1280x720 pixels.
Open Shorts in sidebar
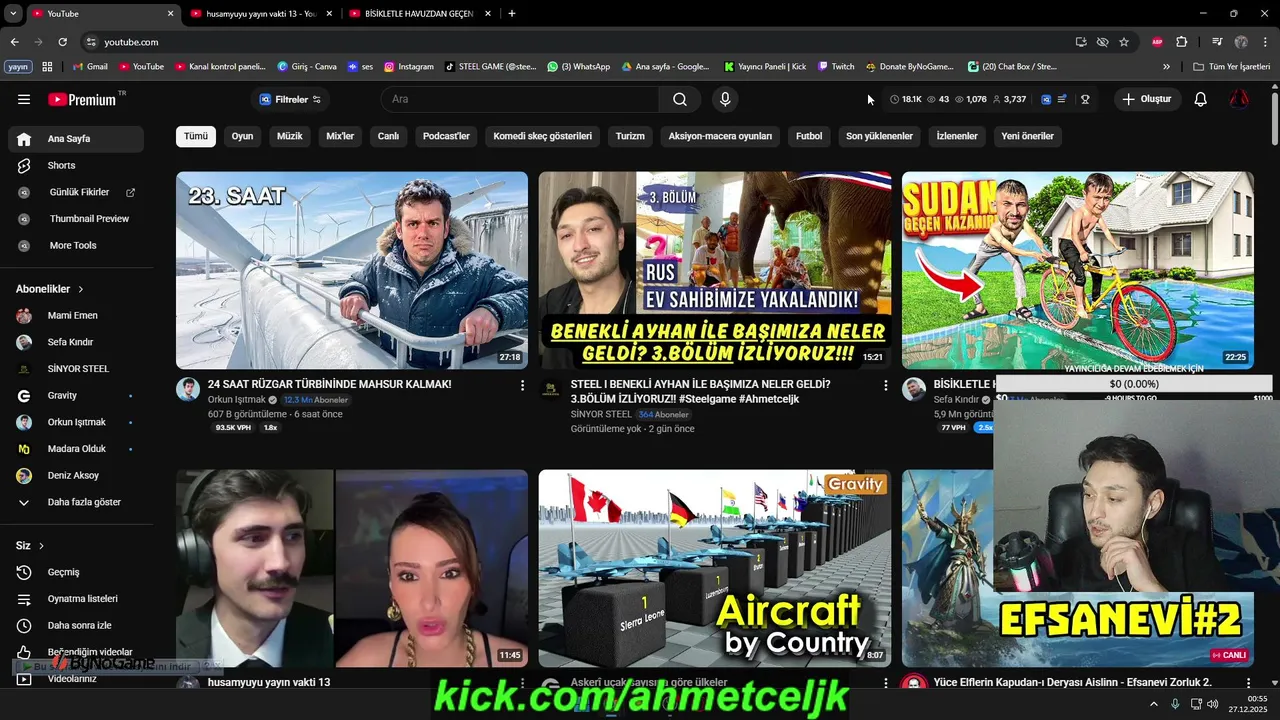[x=76, y=165]
